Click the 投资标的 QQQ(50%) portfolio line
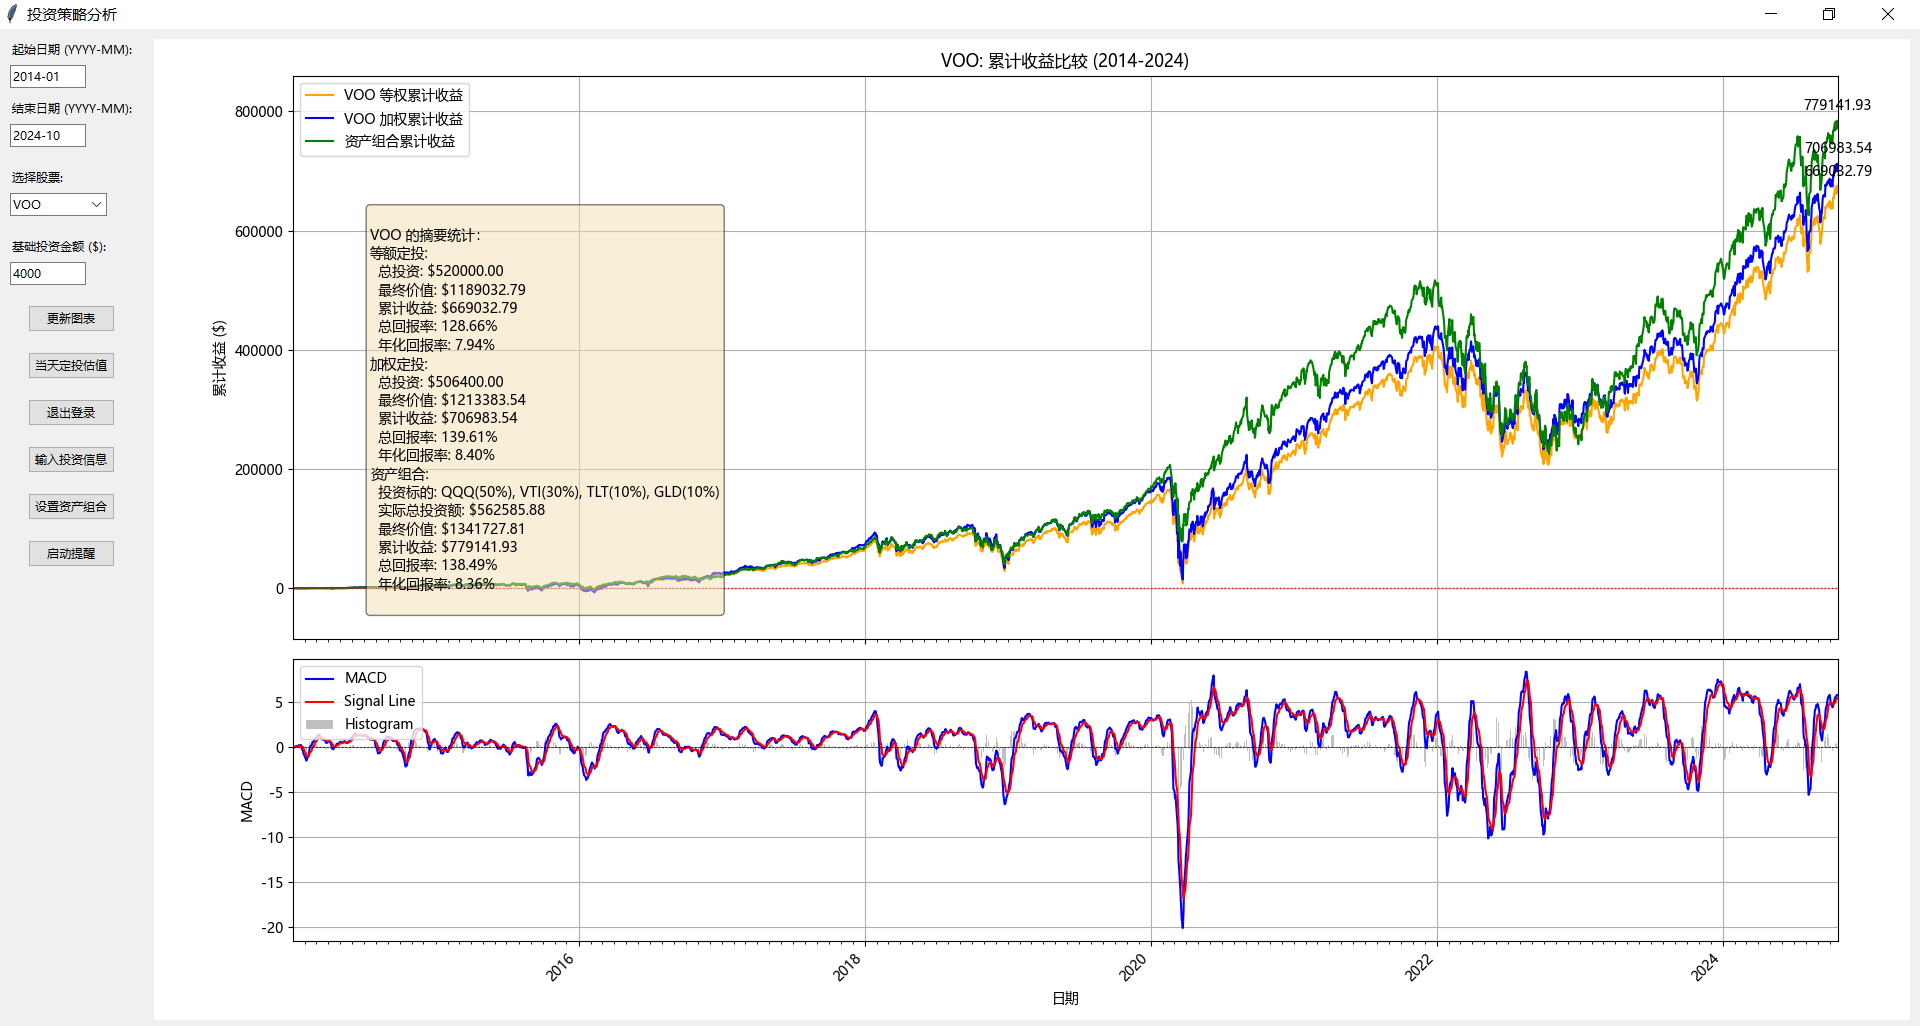The width and height of the screenshot is (1920, 1026). click(x=549, y=492)
